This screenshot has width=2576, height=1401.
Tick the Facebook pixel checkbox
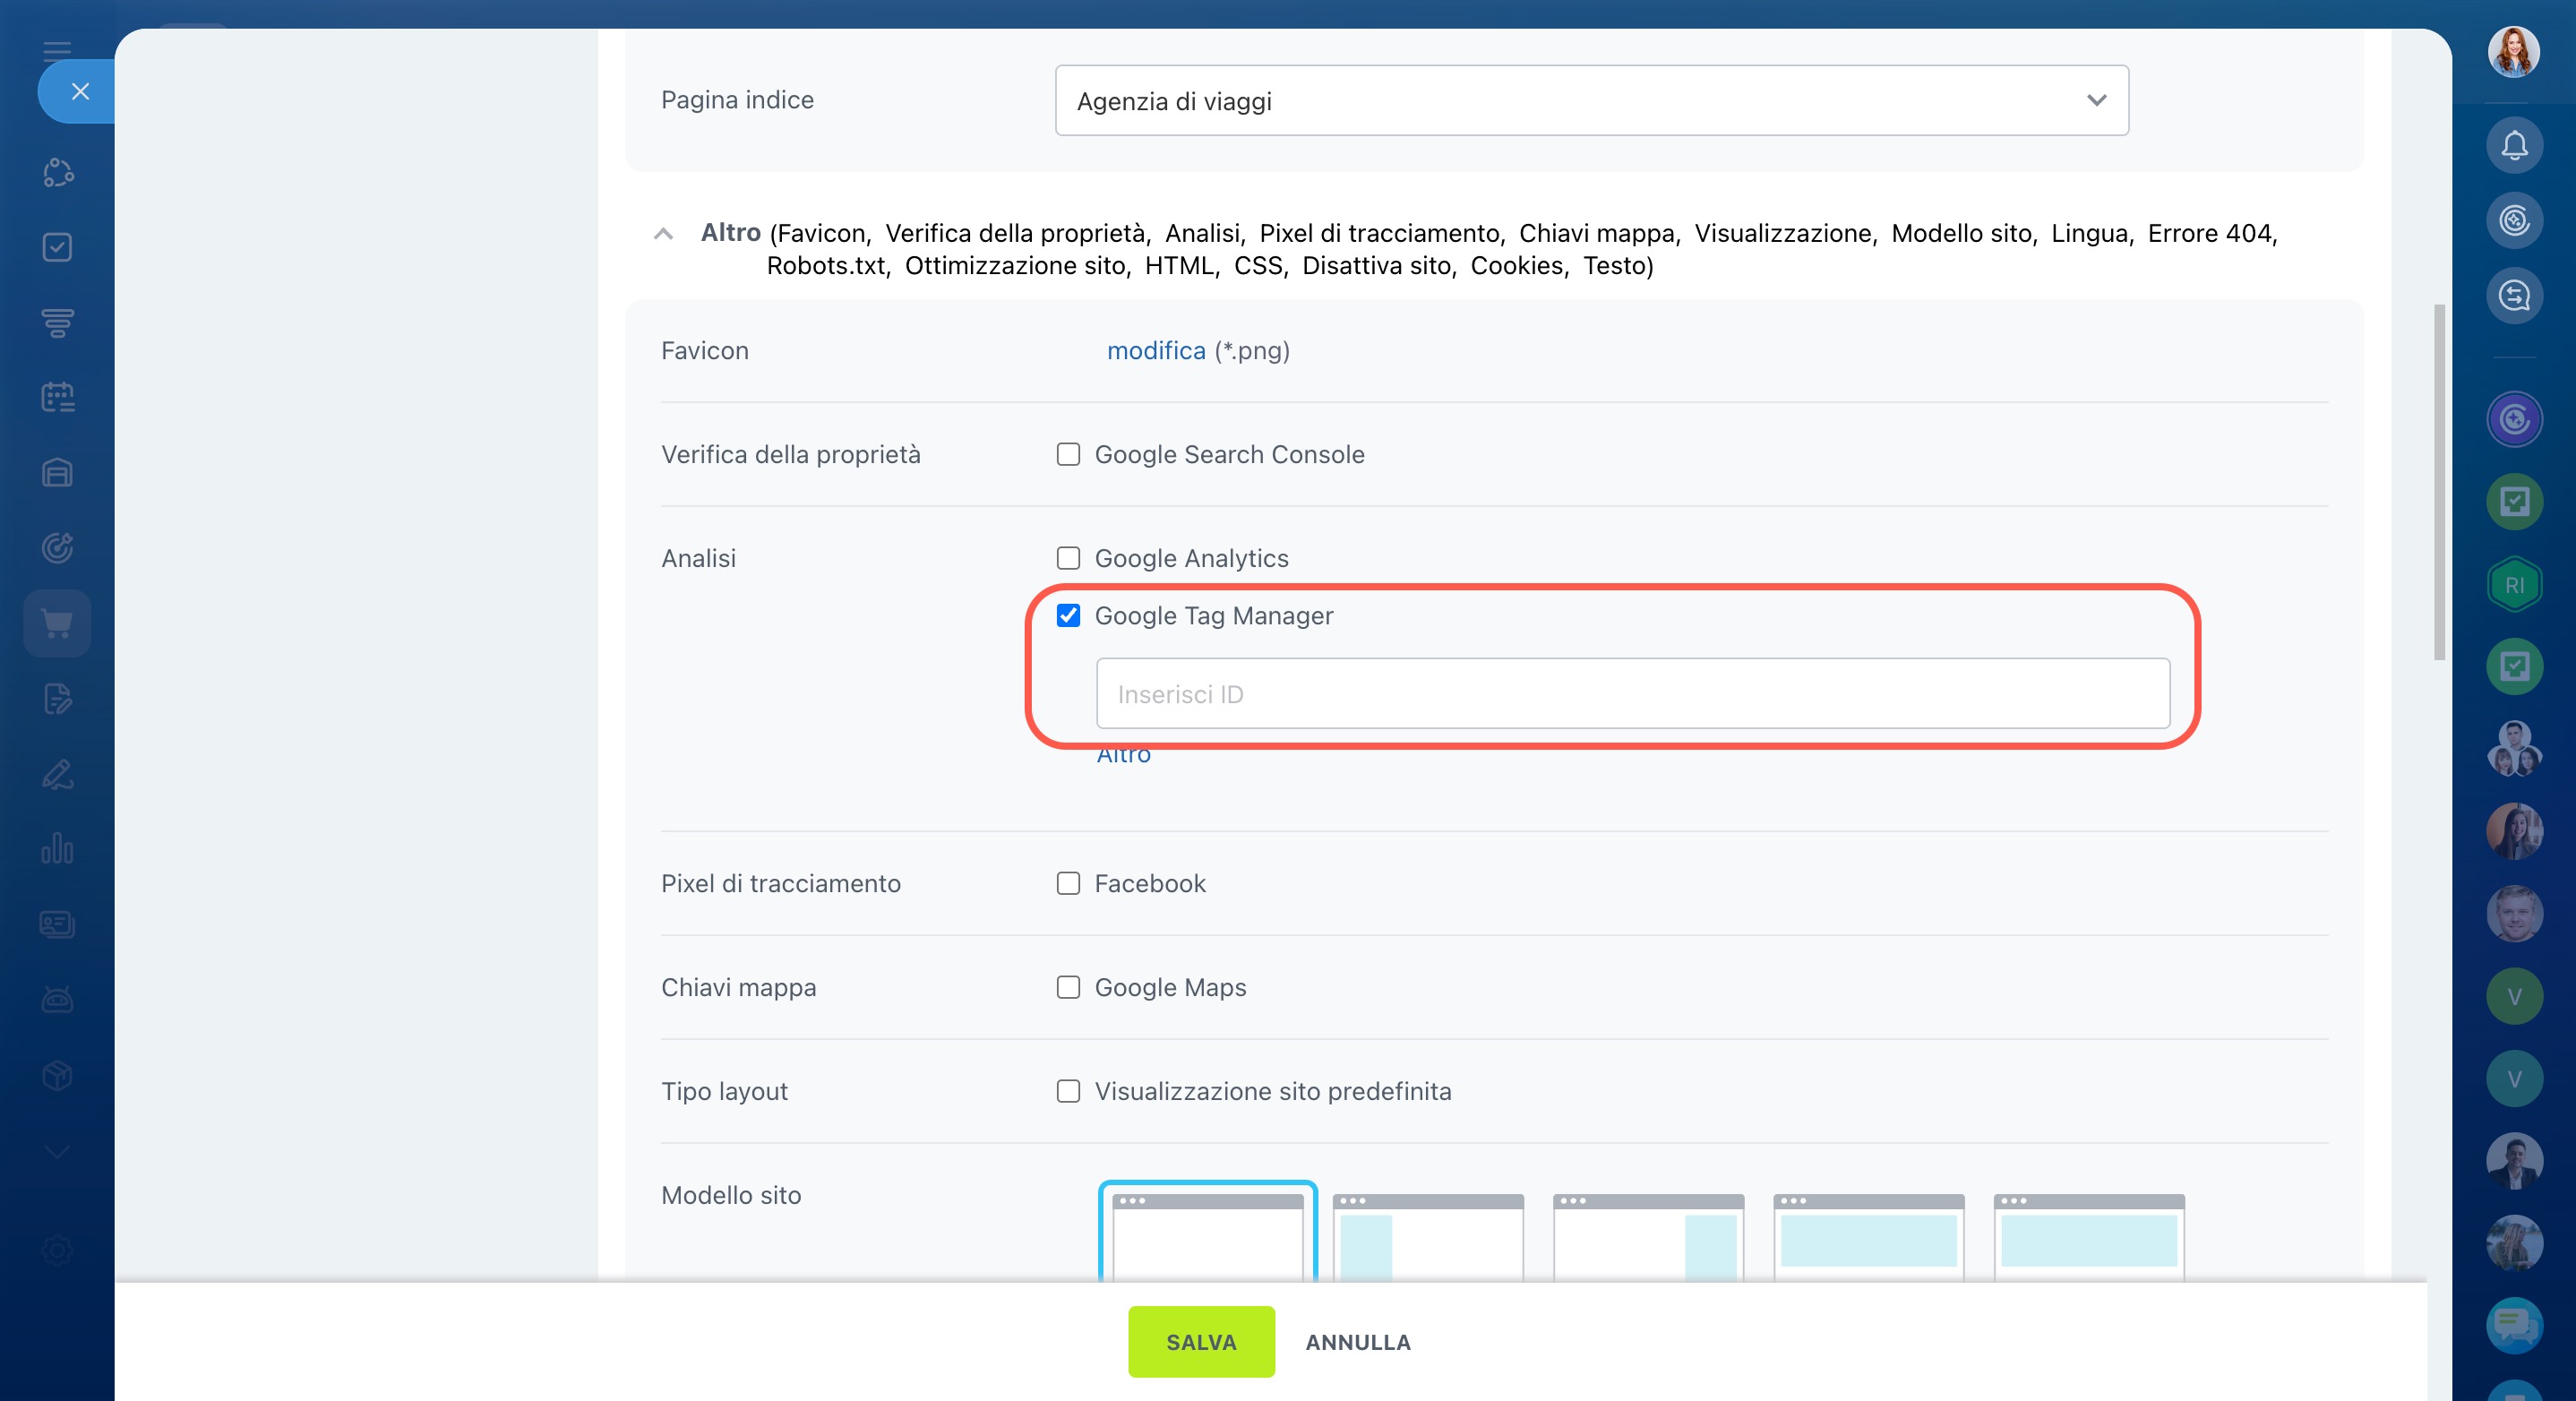click(x=1068, y=883)
